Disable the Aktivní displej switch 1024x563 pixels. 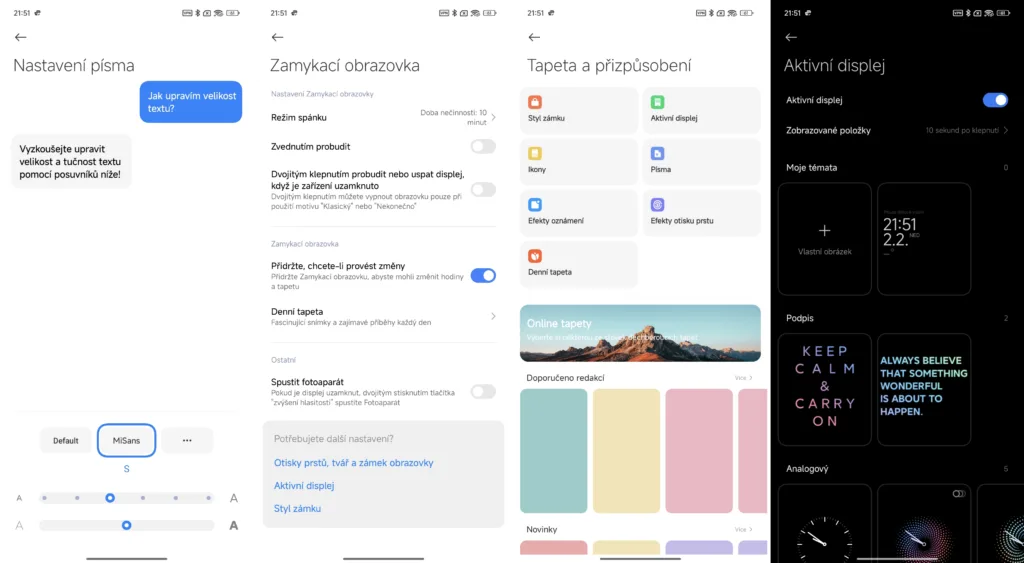point(995,100)
